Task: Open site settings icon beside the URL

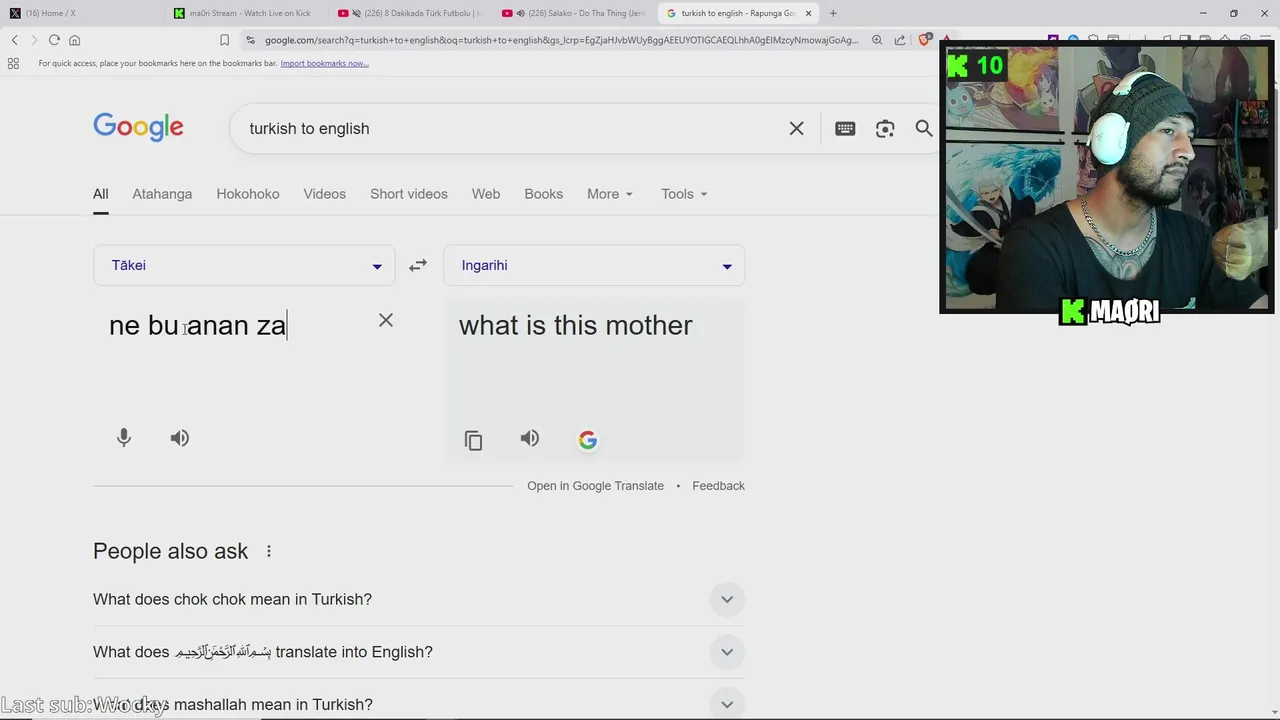Action: click(x=250, y=40)
